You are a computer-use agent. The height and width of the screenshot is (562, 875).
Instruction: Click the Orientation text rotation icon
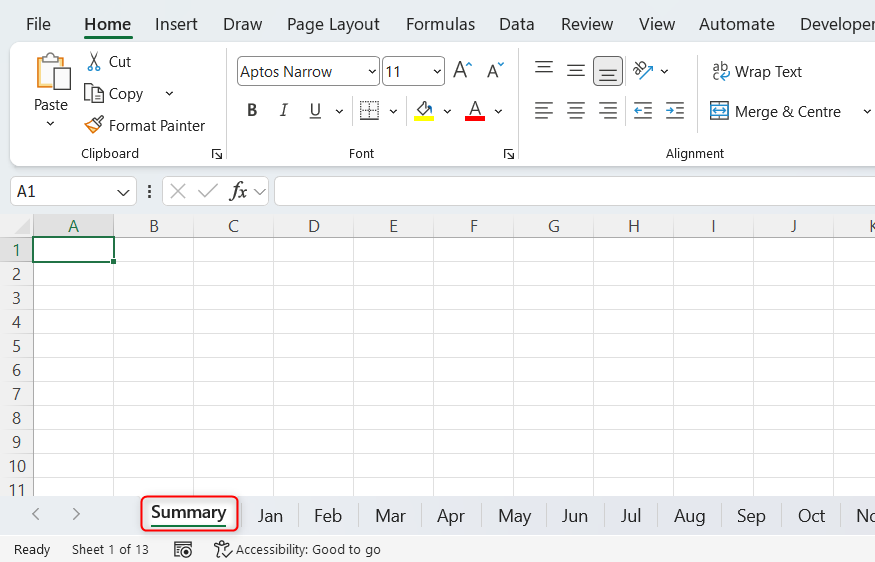tap(643, 71)
